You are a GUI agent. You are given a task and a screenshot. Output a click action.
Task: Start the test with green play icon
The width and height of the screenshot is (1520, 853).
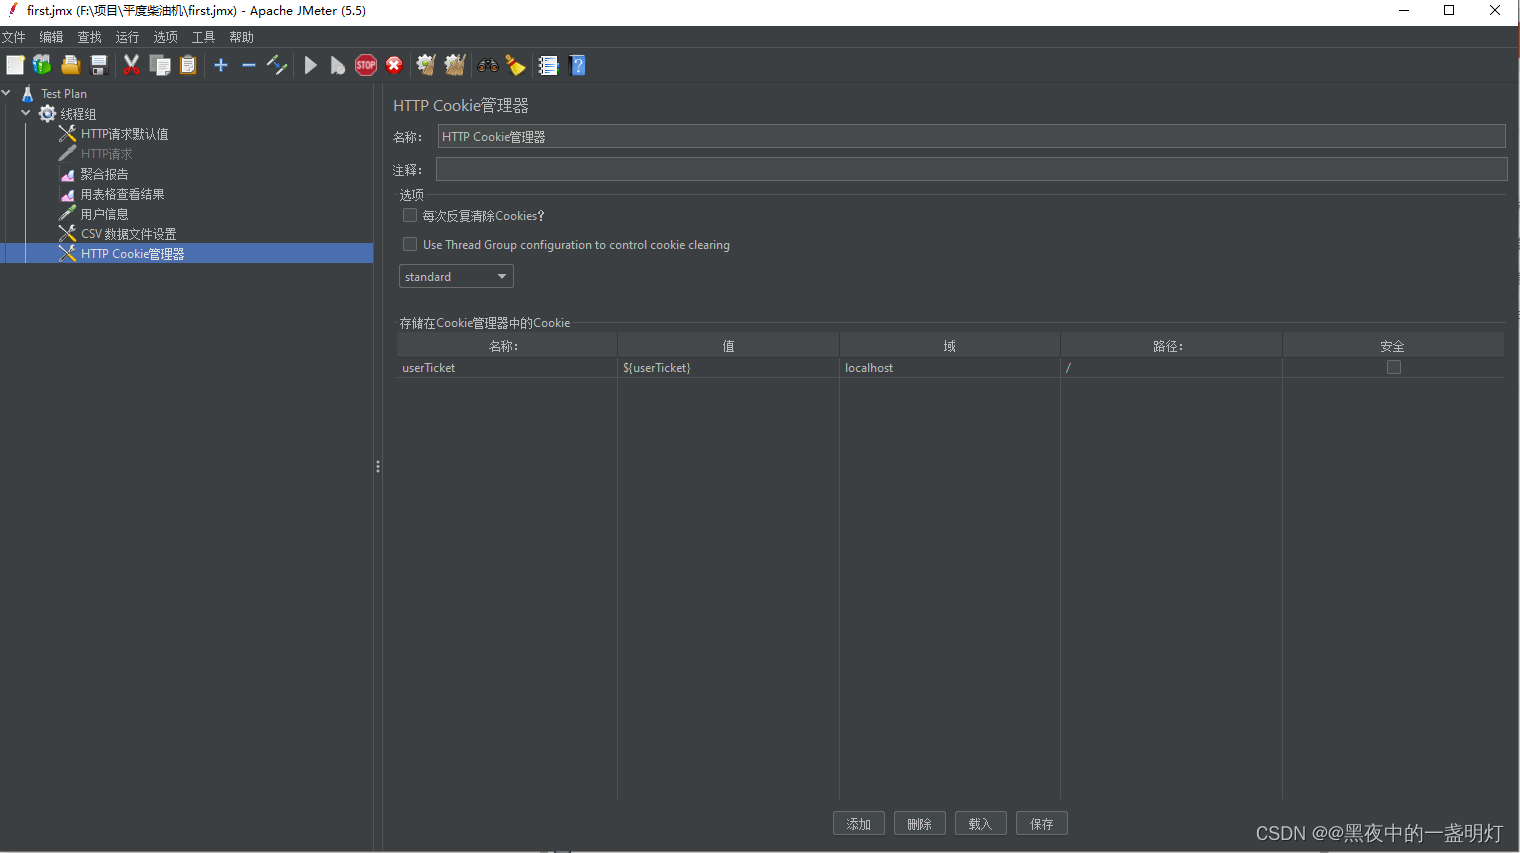(x=310, y=65)
